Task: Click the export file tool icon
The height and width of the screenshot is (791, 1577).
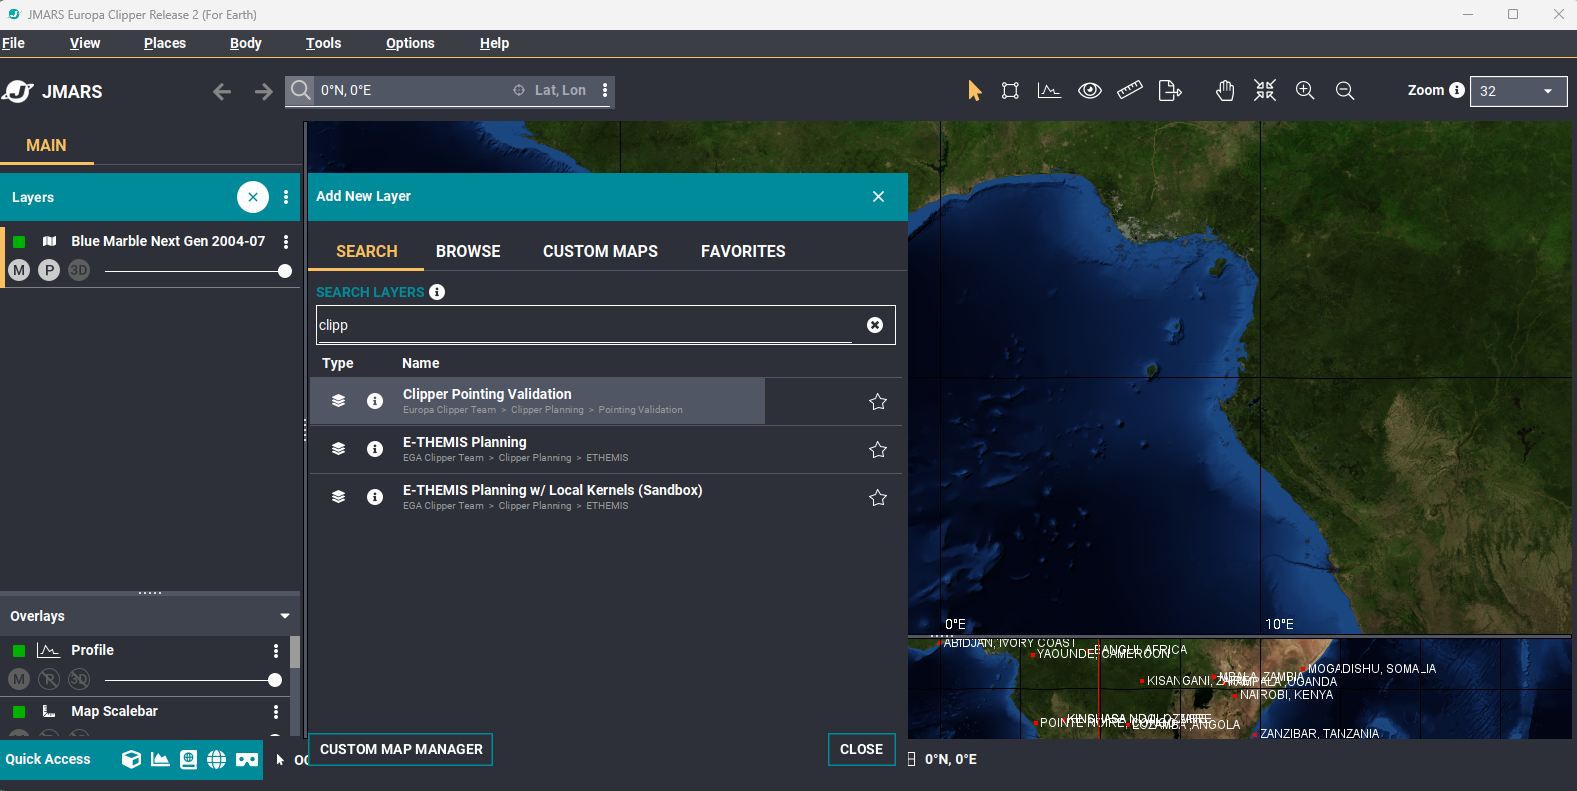Action: click(1170, 91)
